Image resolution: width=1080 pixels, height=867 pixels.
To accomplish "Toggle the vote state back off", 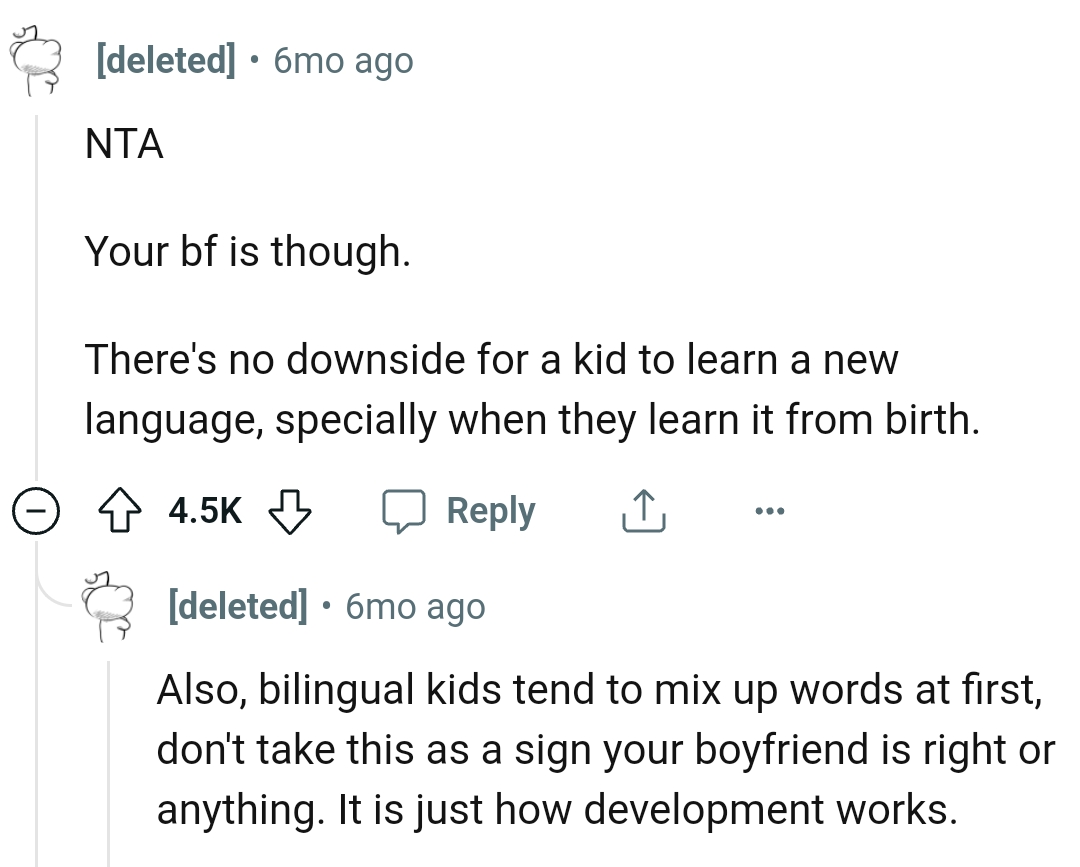I will tap(120, 510).
